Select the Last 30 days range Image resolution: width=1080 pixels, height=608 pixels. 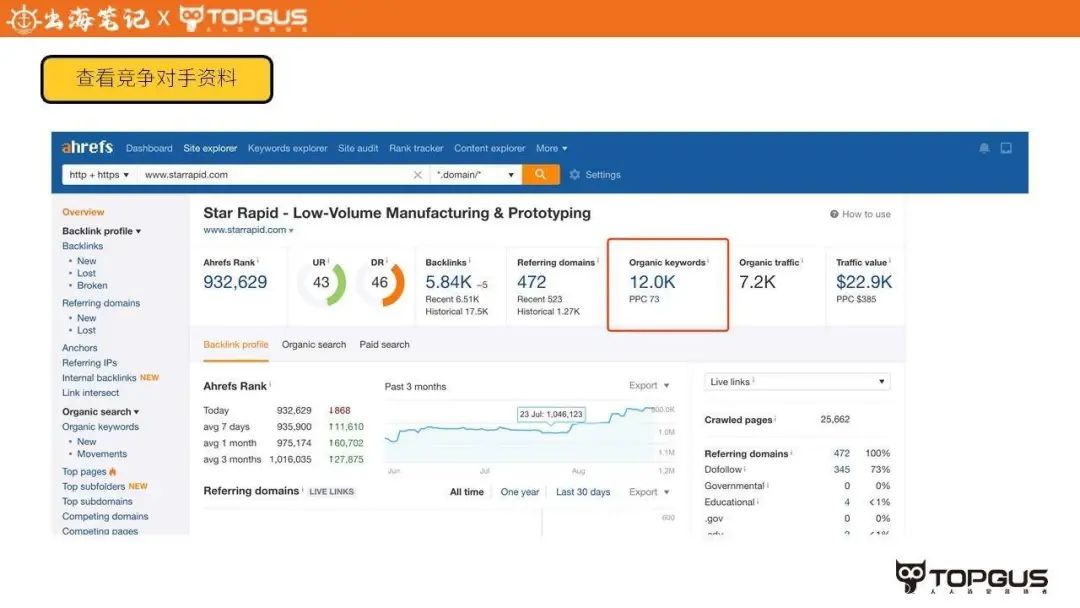click(x=583, y=492)
